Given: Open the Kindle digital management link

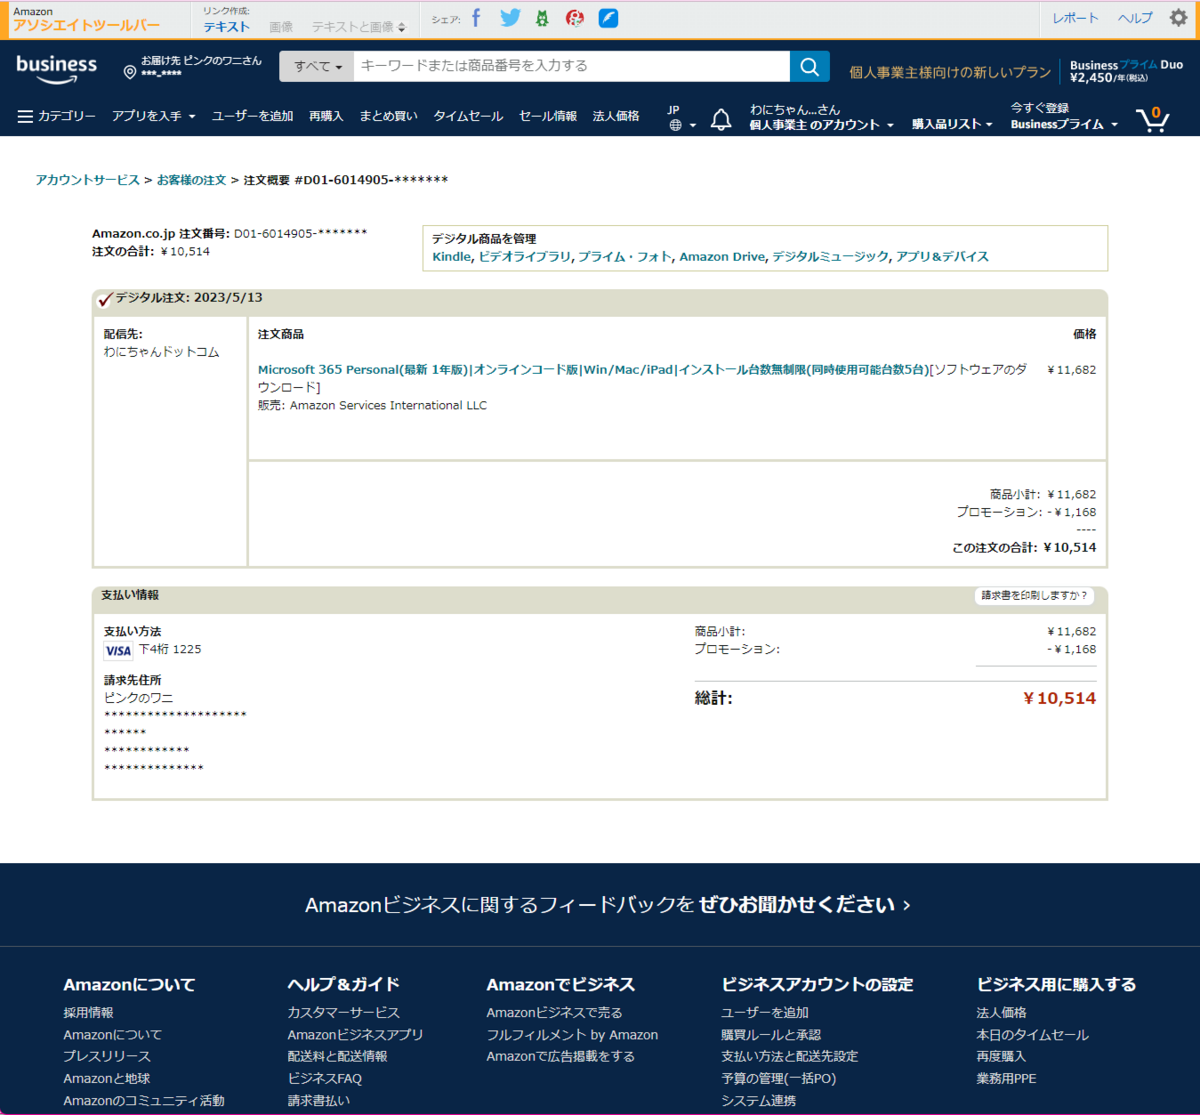Looking at the screenshot, I should (x=451, y=257).
